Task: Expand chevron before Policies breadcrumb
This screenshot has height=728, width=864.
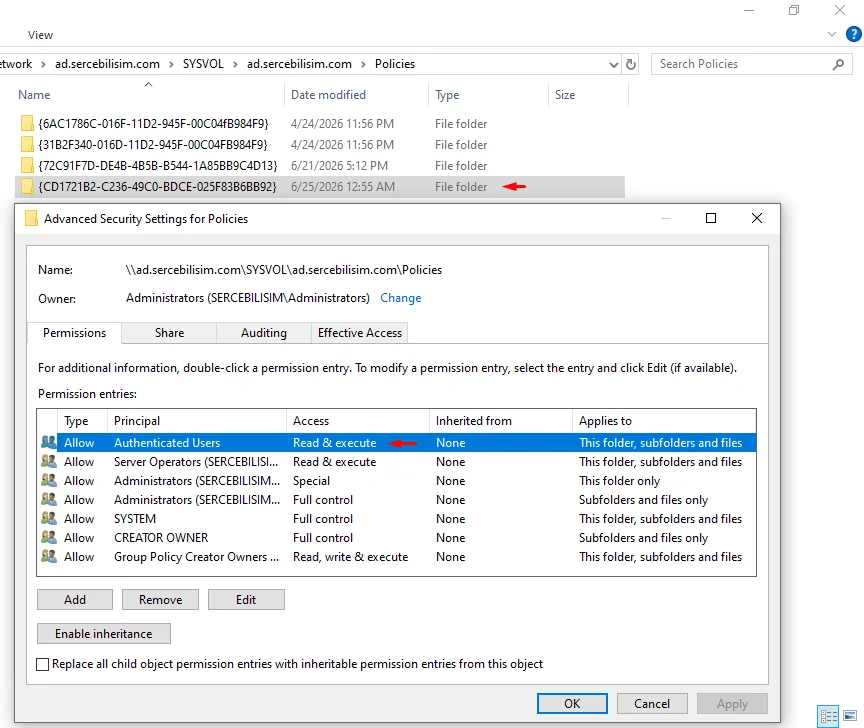Action: [363, 64]
